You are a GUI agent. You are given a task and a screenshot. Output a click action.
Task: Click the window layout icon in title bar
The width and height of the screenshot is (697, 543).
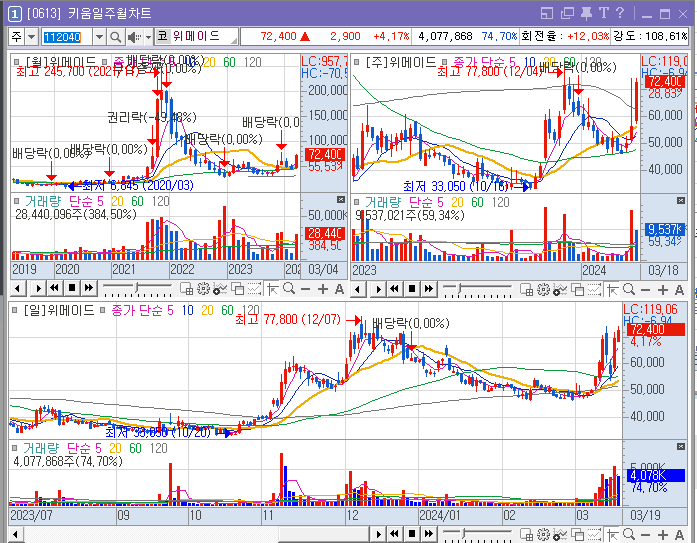tap(547, 14)
